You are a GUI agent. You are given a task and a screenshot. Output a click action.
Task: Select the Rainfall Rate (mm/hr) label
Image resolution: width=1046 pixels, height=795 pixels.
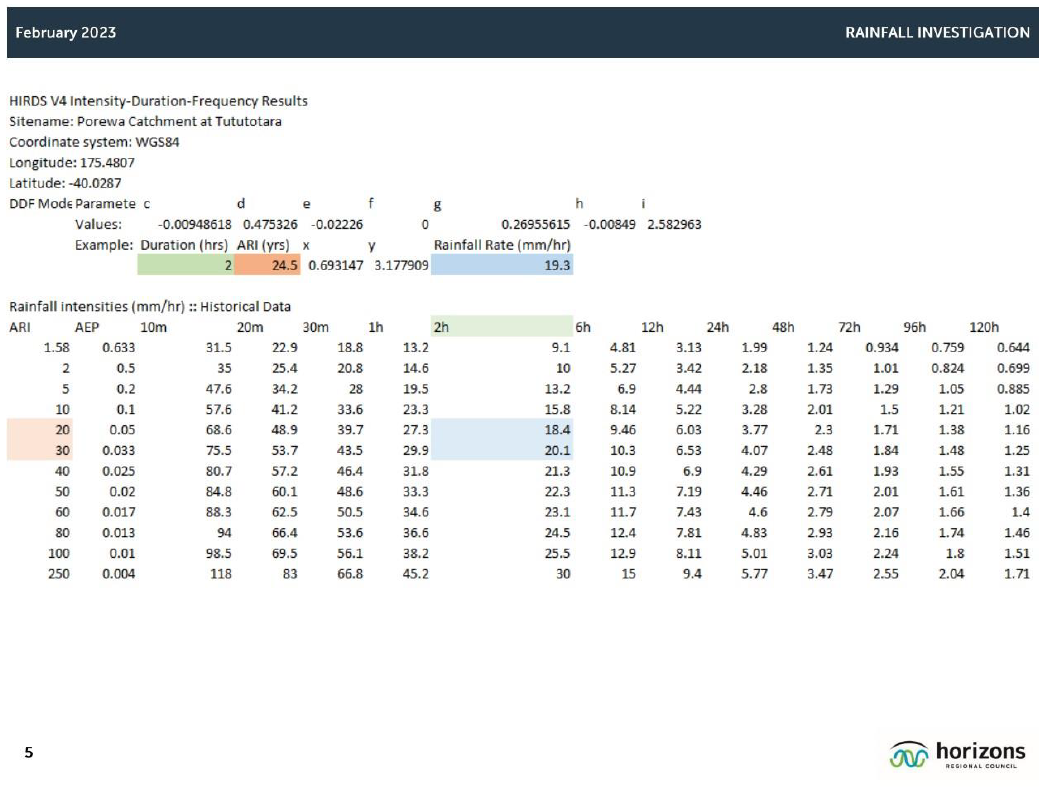(501, 245)
